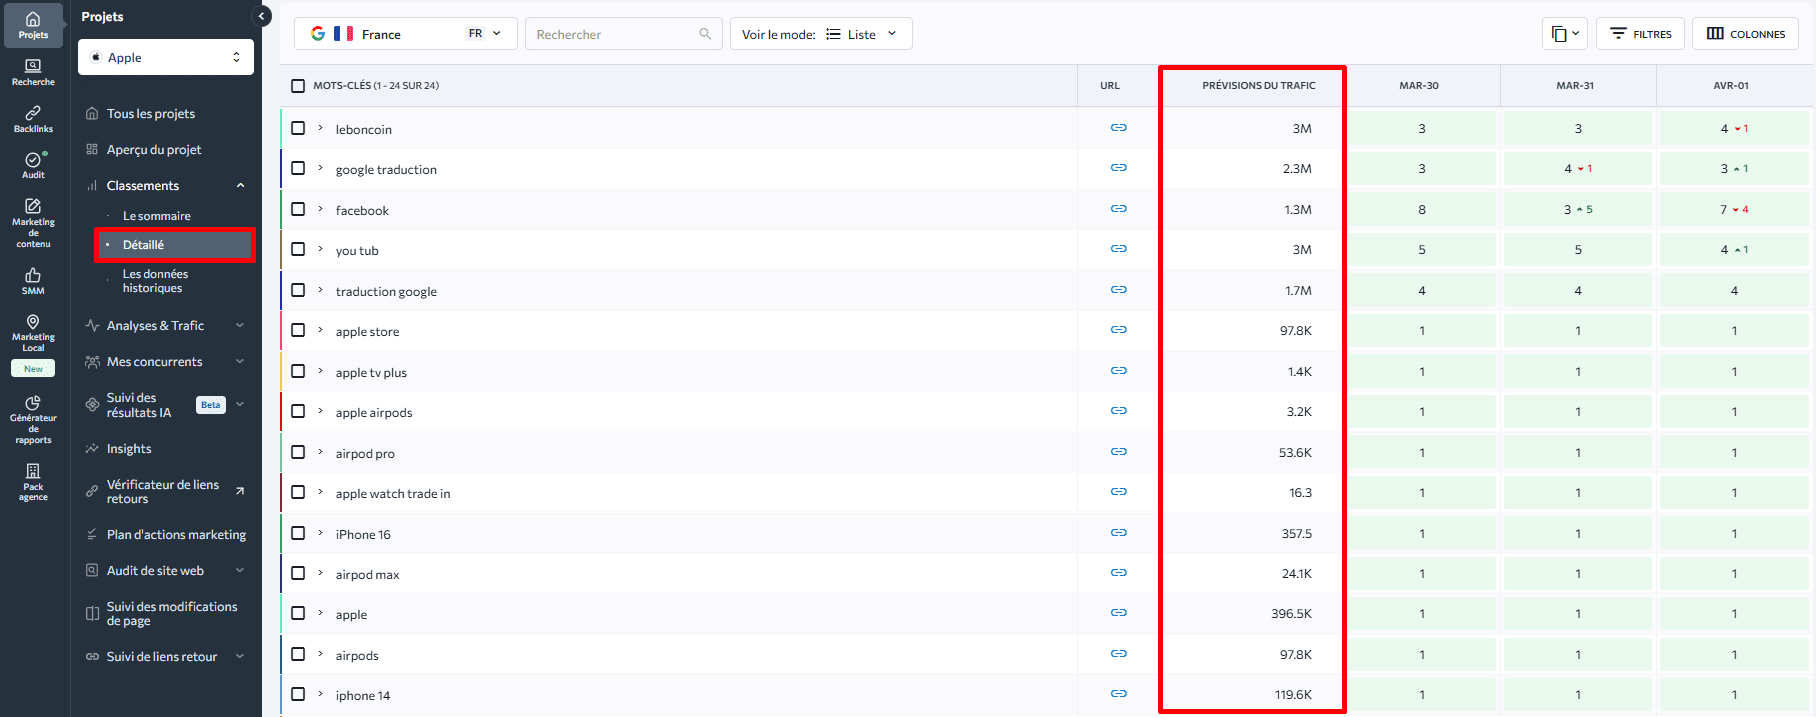Open the Voir le mode Liste dropdown
Screen dimensions: 1816x717
click(821, 33)
